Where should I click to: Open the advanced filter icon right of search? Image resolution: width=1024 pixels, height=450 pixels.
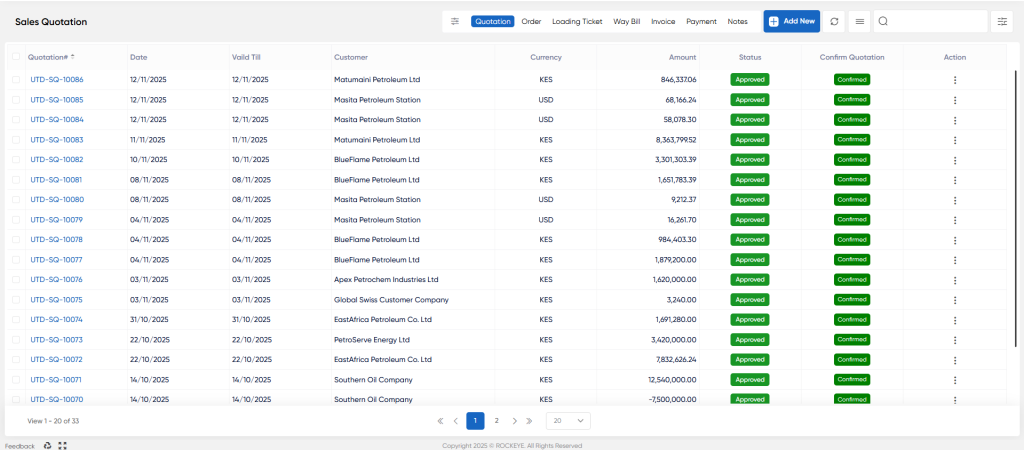[x=1002, y=22]
